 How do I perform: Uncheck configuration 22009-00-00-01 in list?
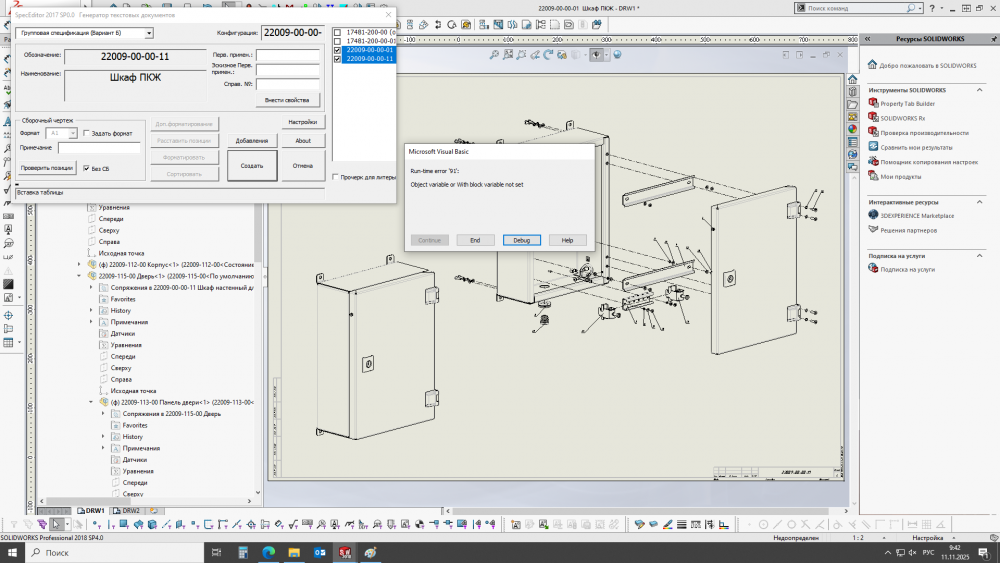click(338, 50)
